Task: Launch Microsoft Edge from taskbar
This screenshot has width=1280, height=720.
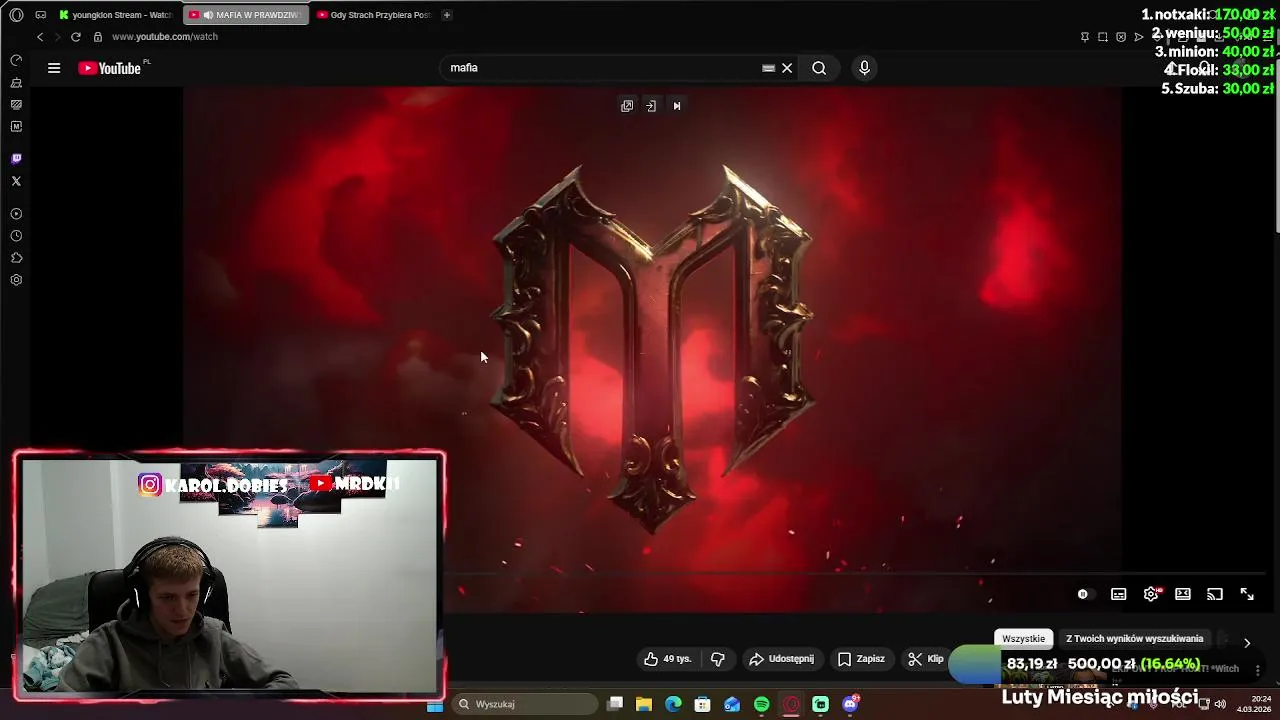Action: click(673, 704)
